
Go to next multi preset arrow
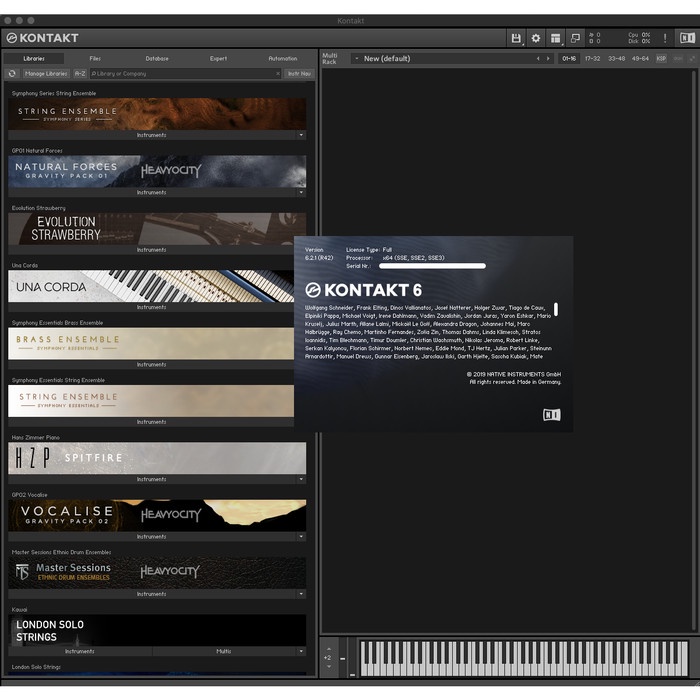click(x=548, y=58)
